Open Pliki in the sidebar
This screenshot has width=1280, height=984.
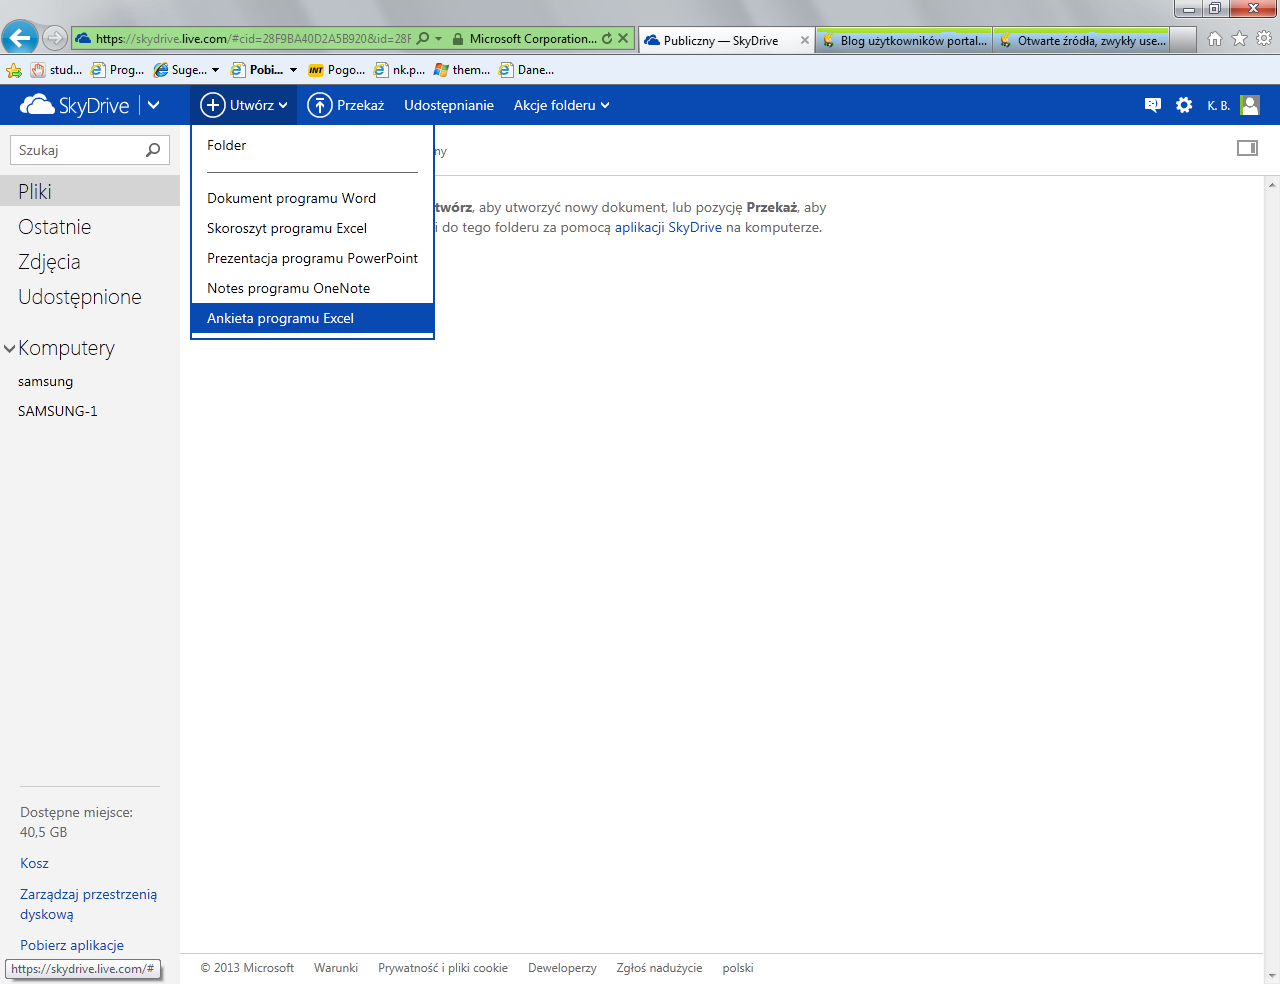pyautogui.click(x=90, y=191)
